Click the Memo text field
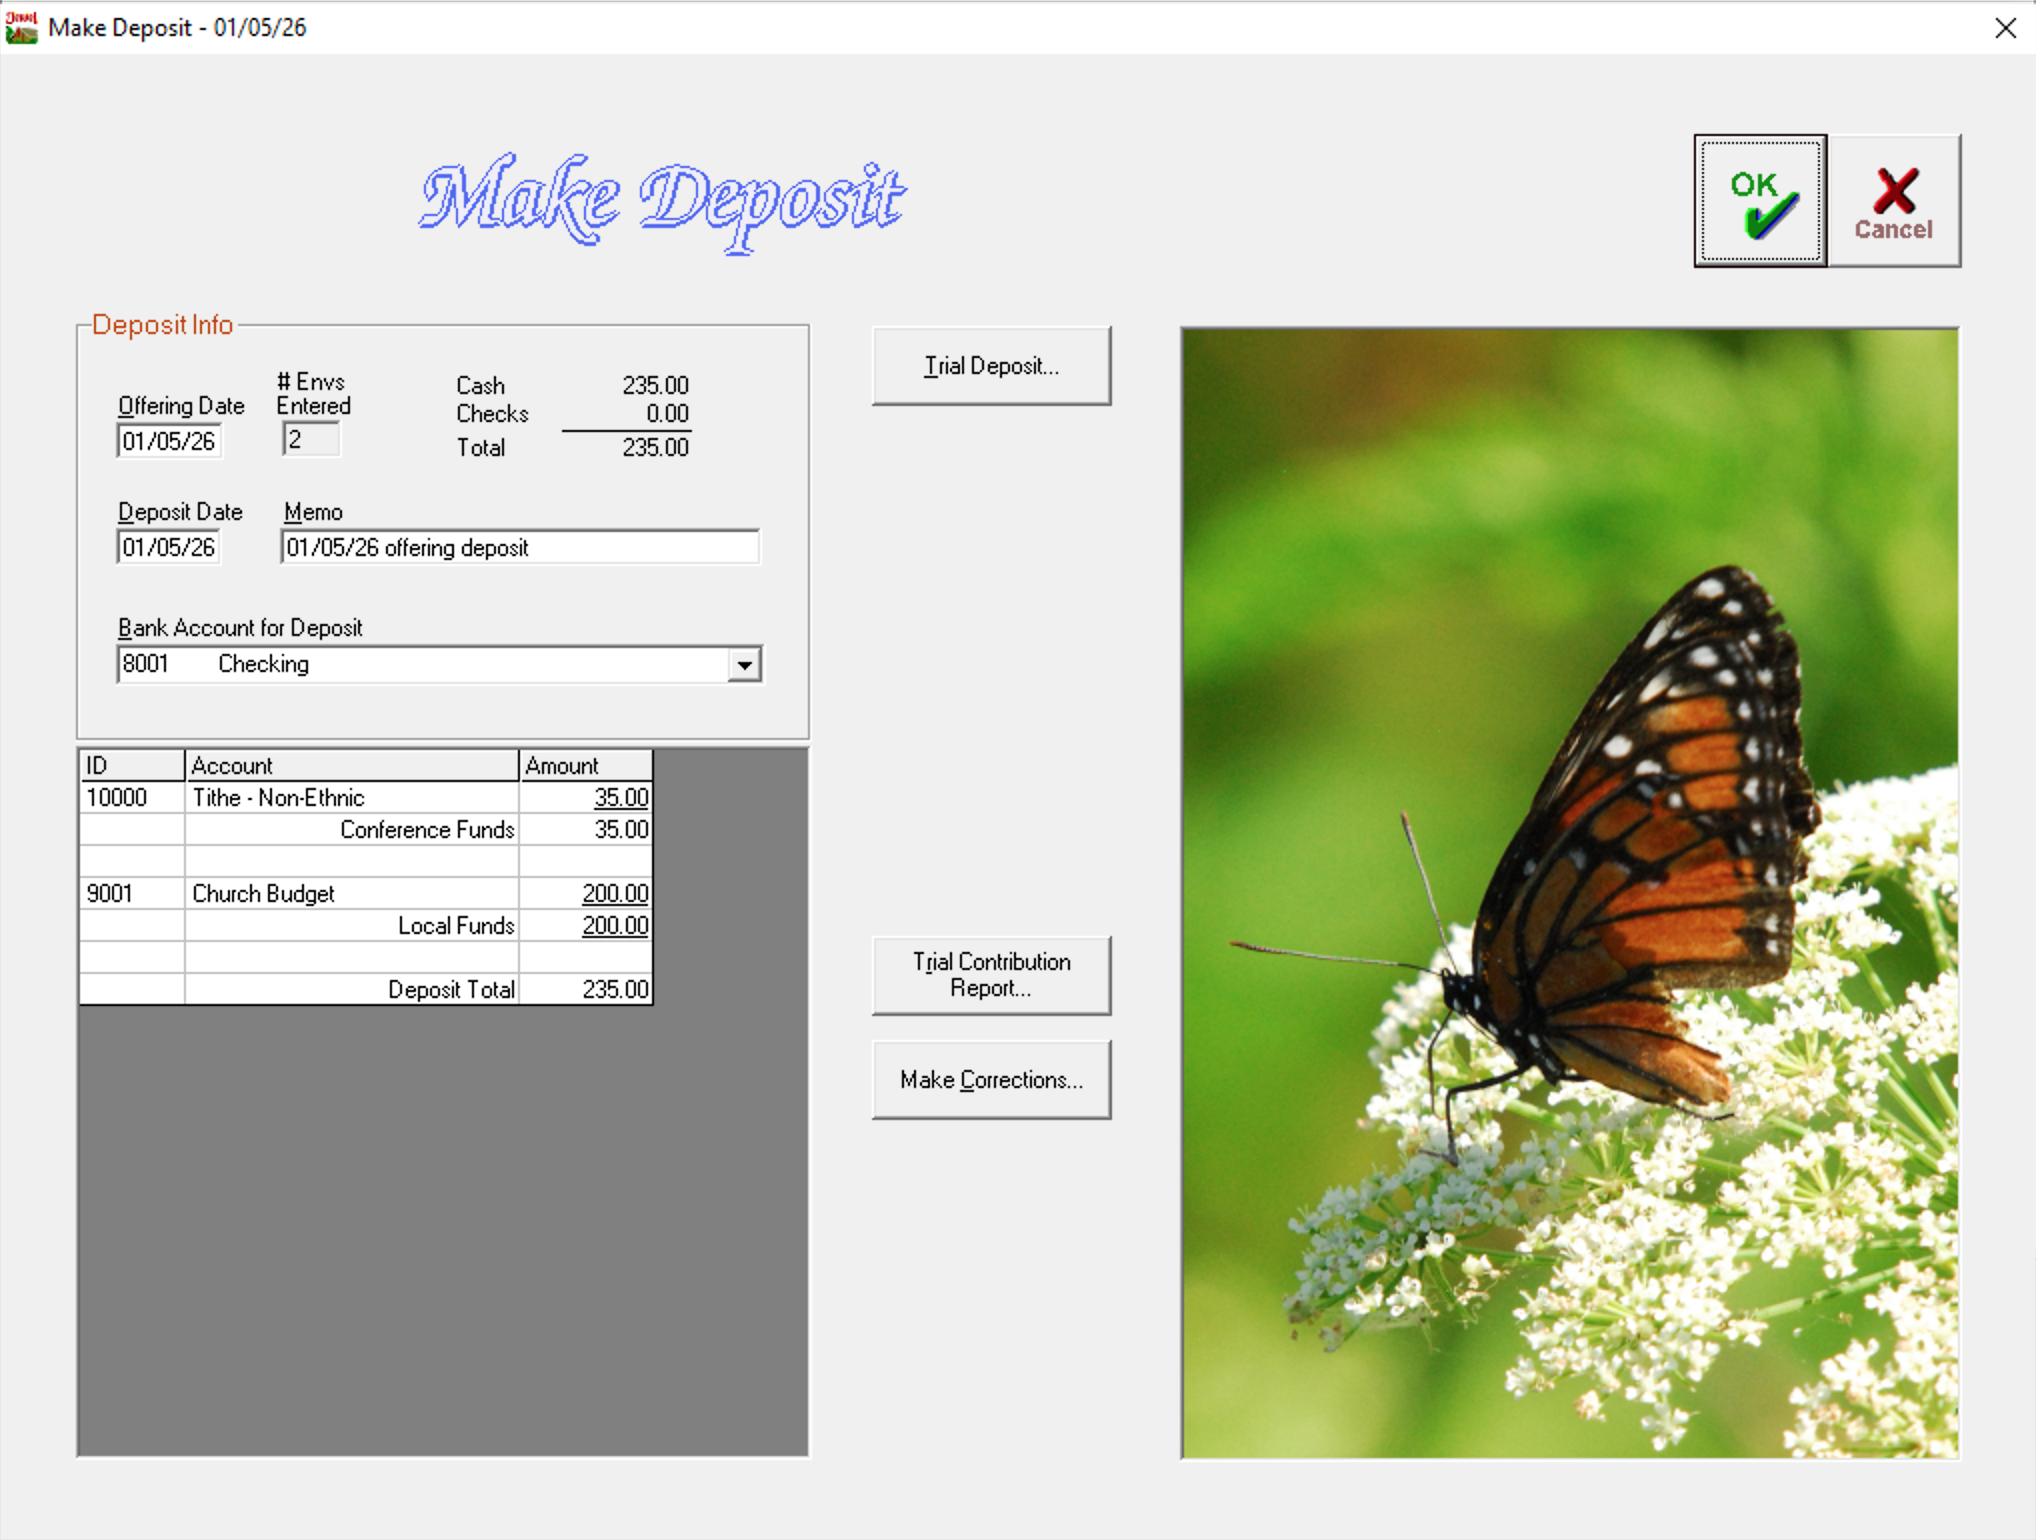 (x=519, y=547)
